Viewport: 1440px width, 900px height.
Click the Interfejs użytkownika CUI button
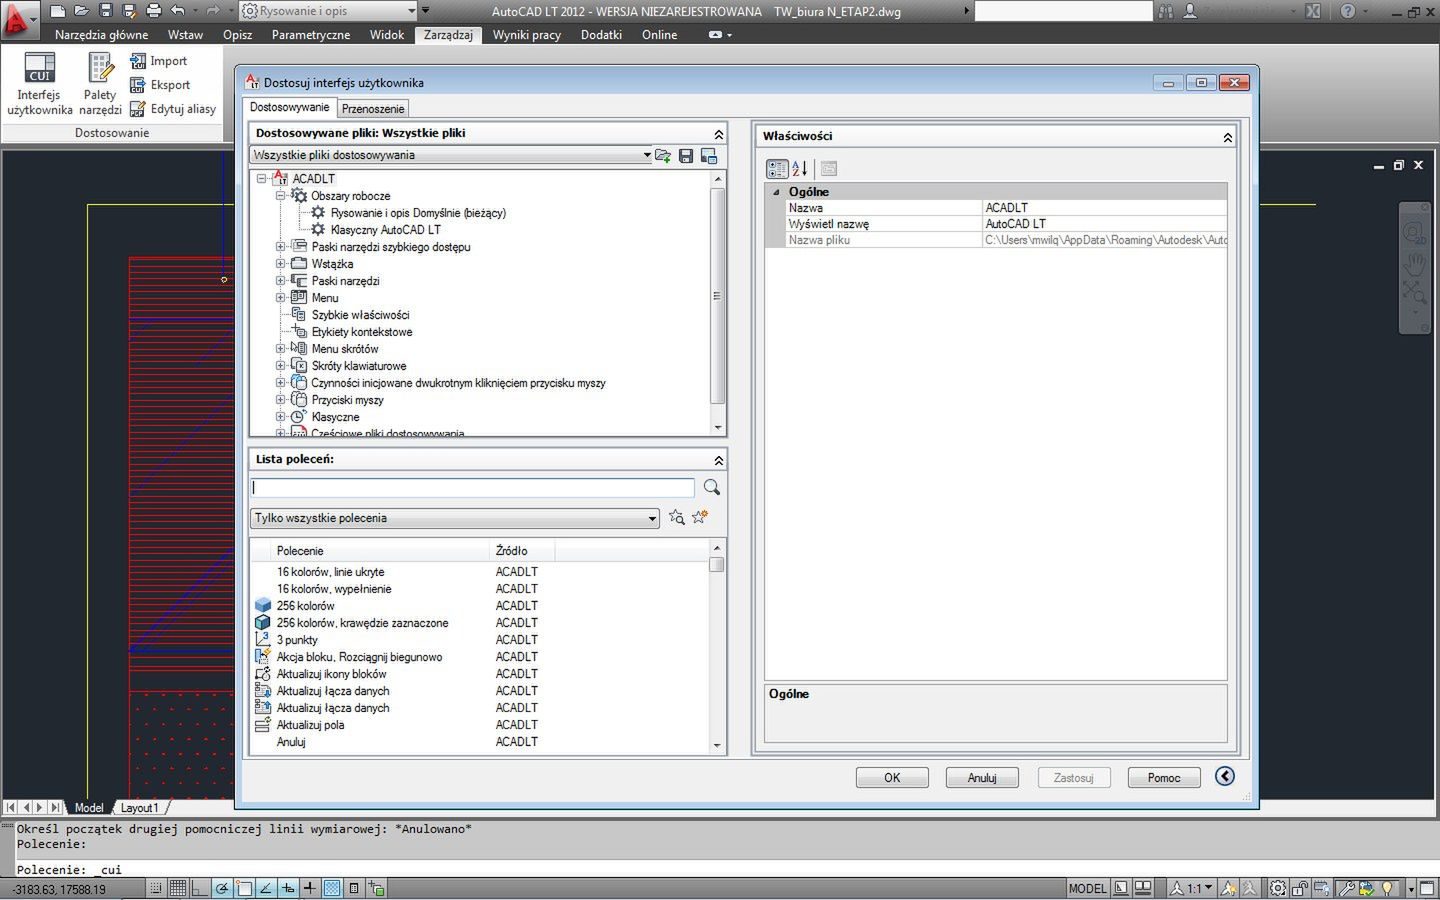[39, 84]
